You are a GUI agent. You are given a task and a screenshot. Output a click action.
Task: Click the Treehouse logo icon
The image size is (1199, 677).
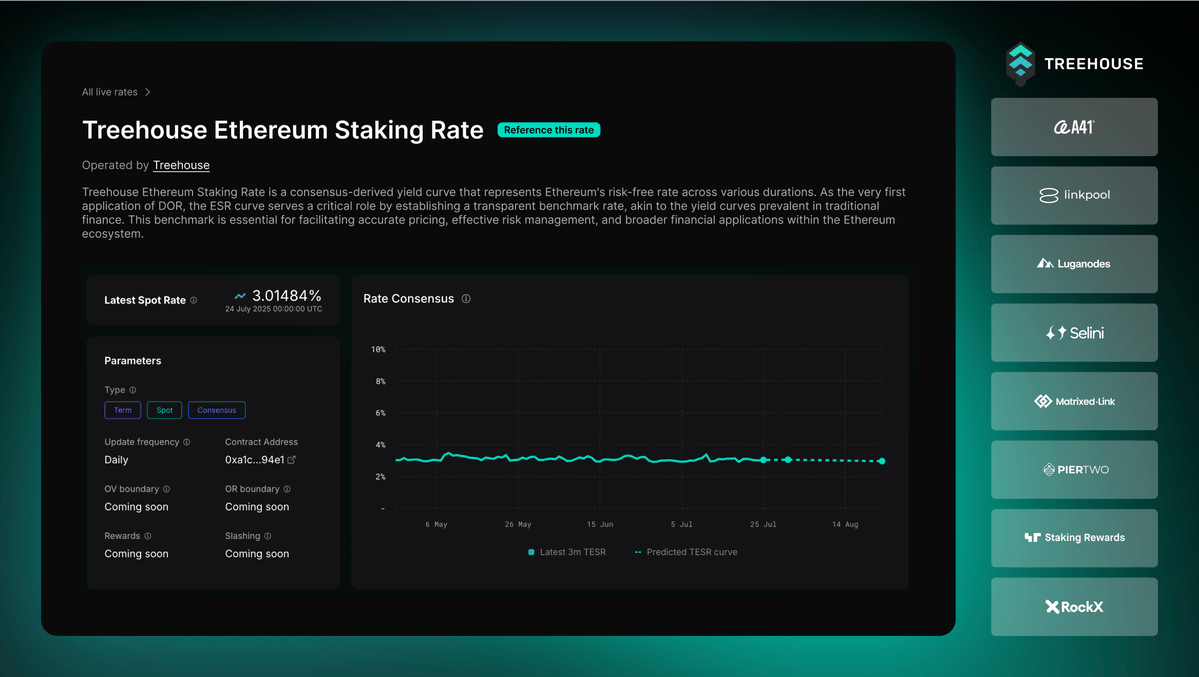1020,63
